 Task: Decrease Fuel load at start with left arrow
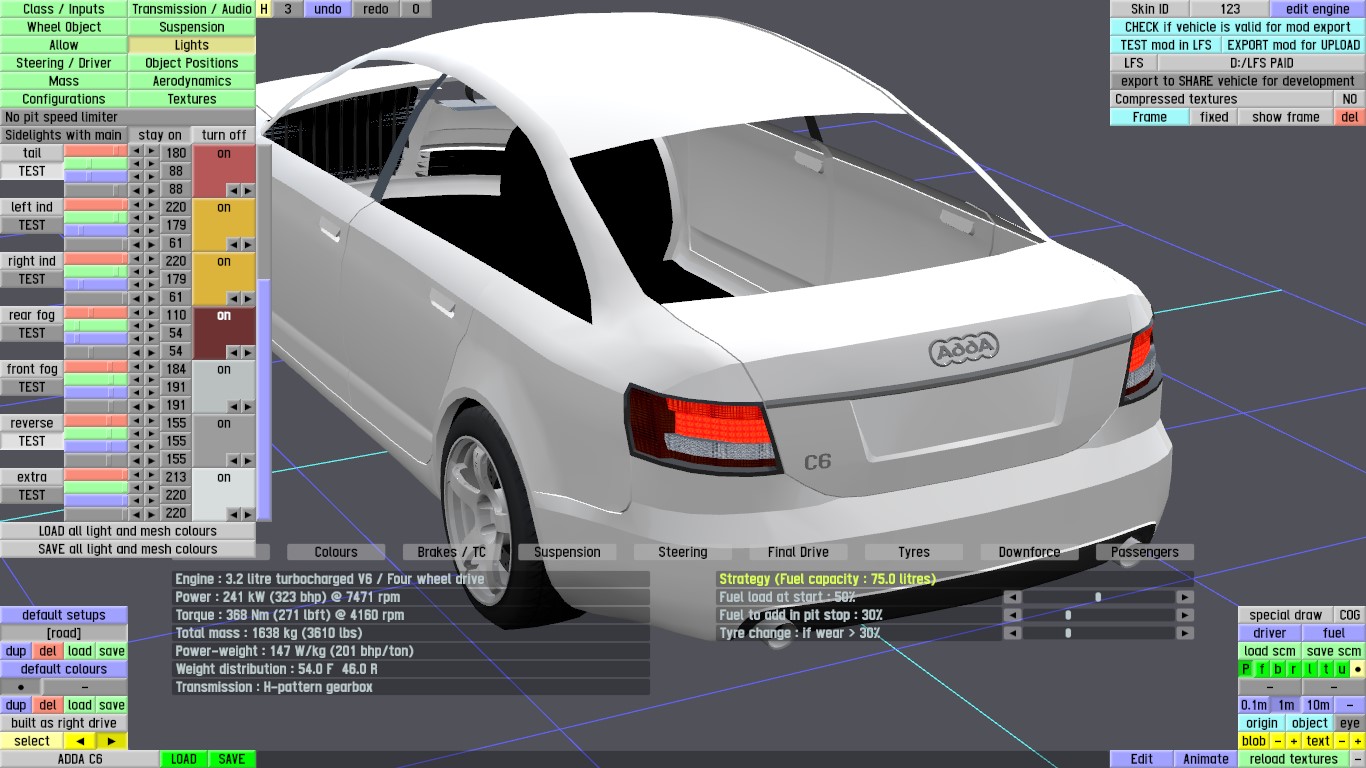pos(1013,597)
